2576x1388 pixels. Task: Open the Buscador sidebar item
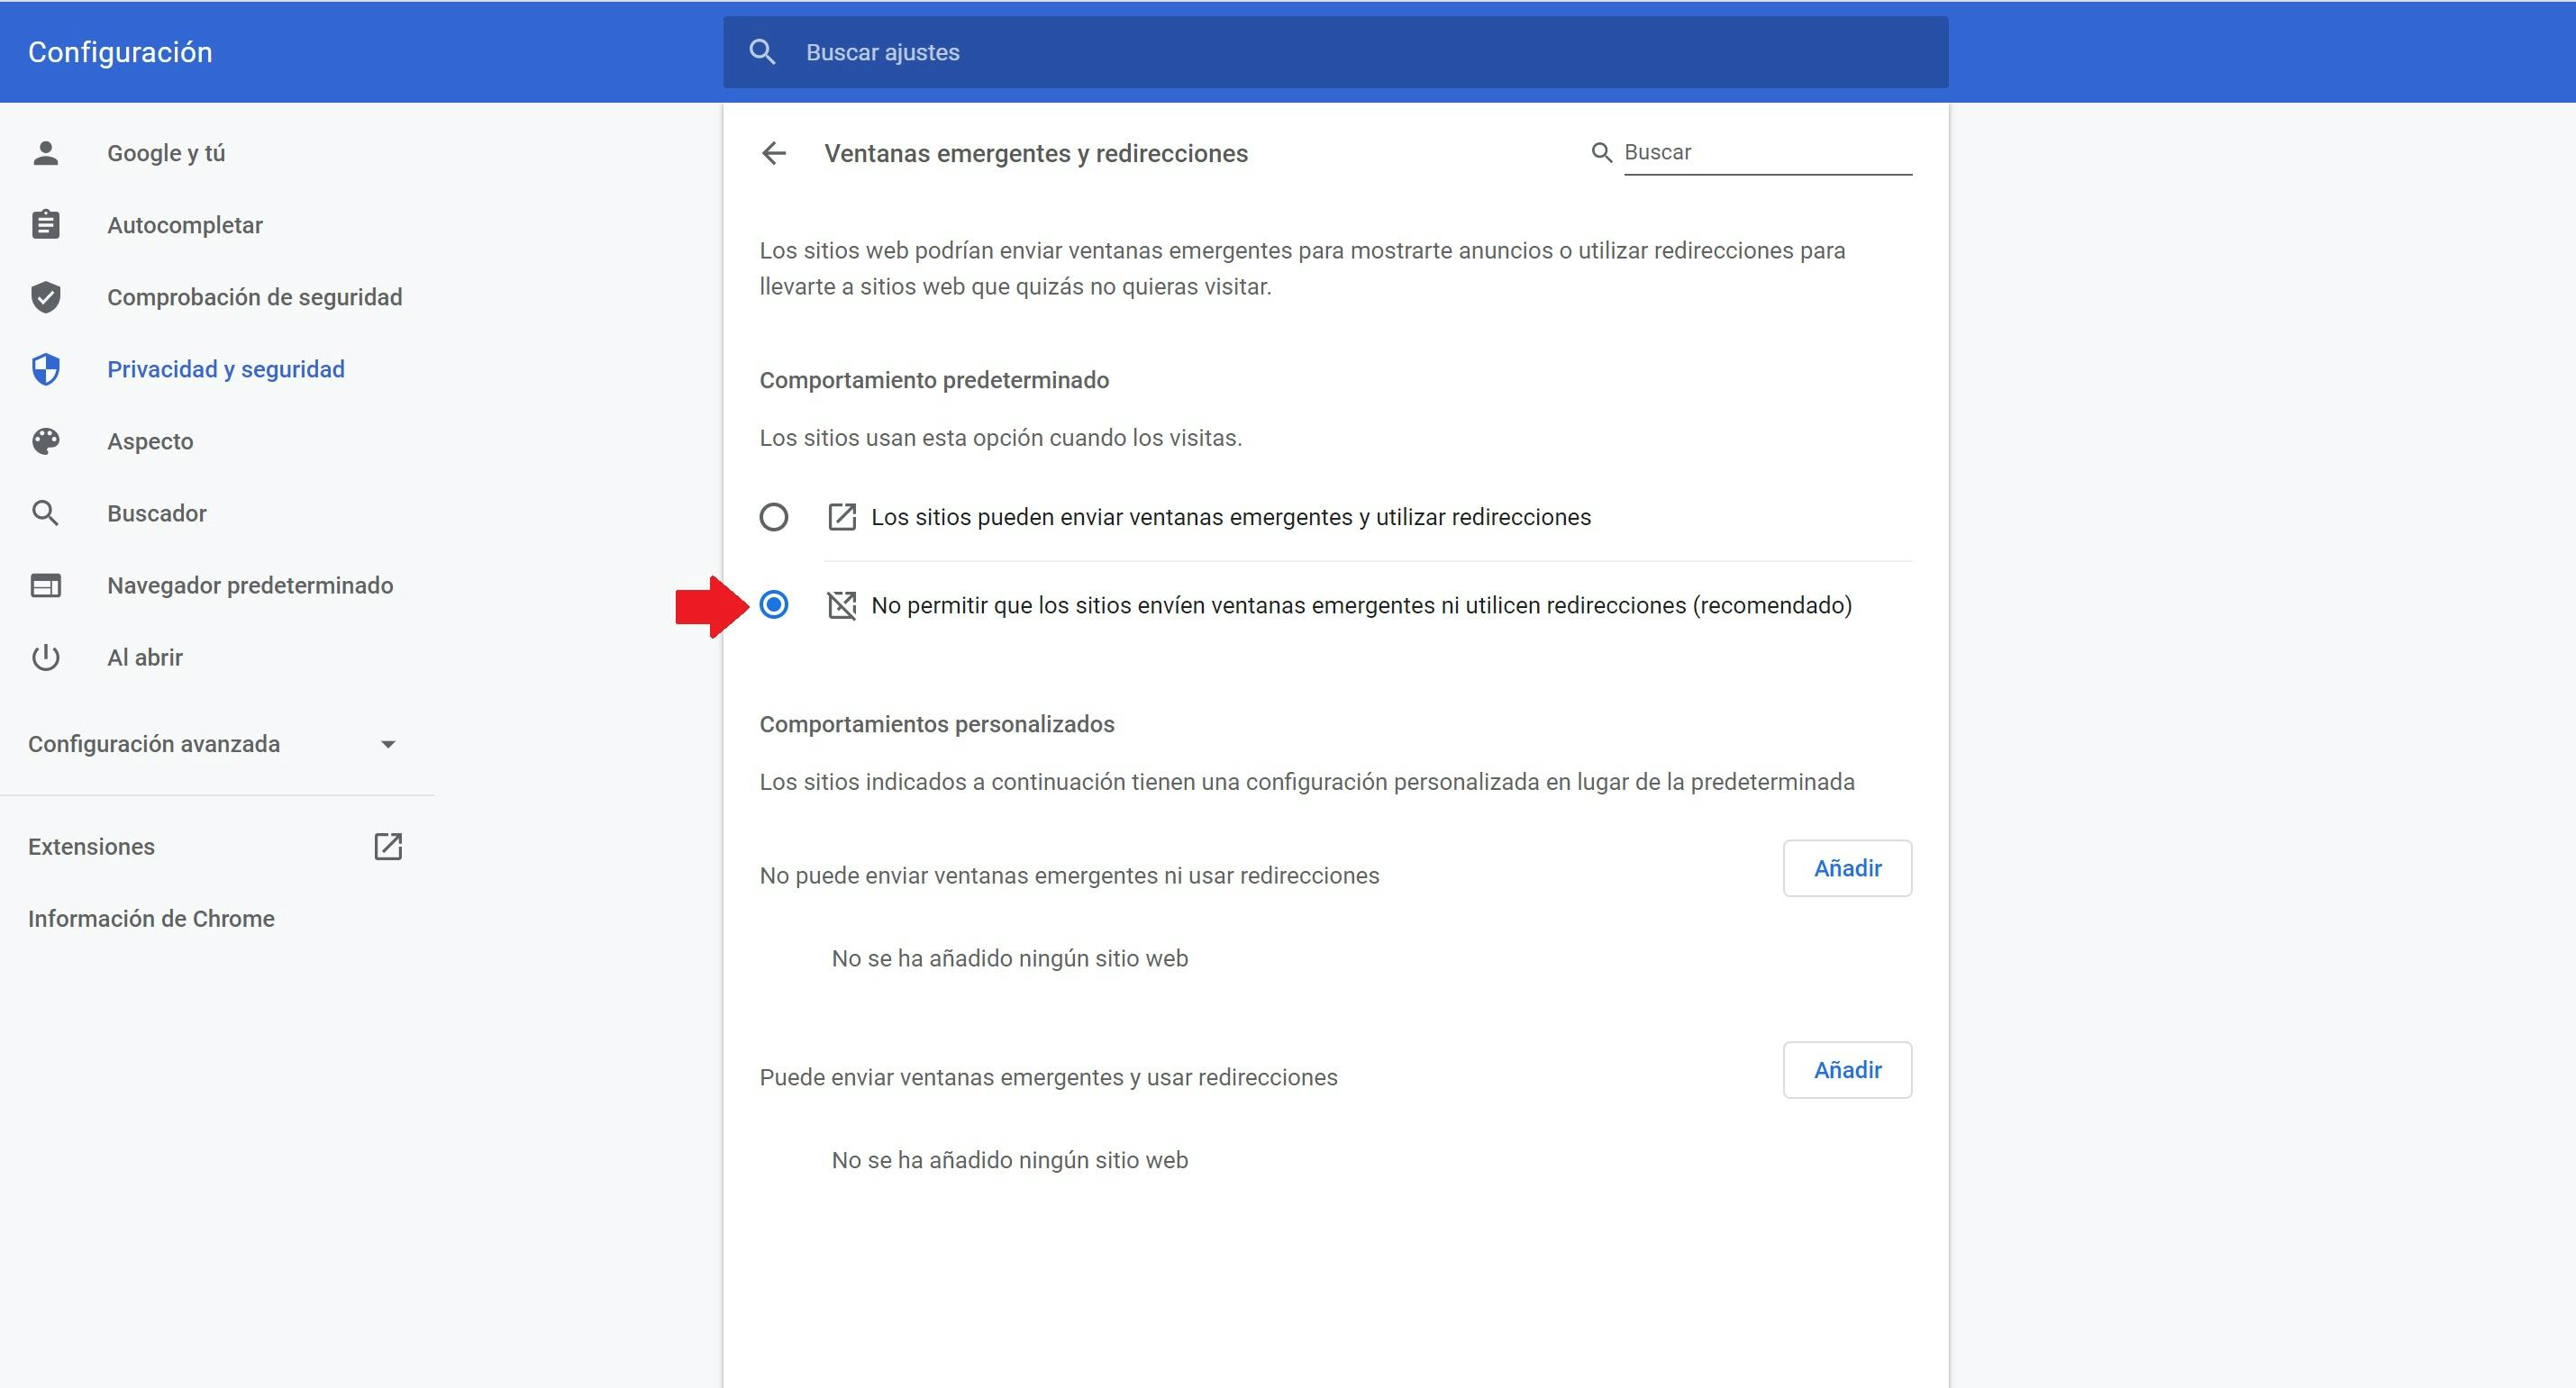[x=157, y=513]
